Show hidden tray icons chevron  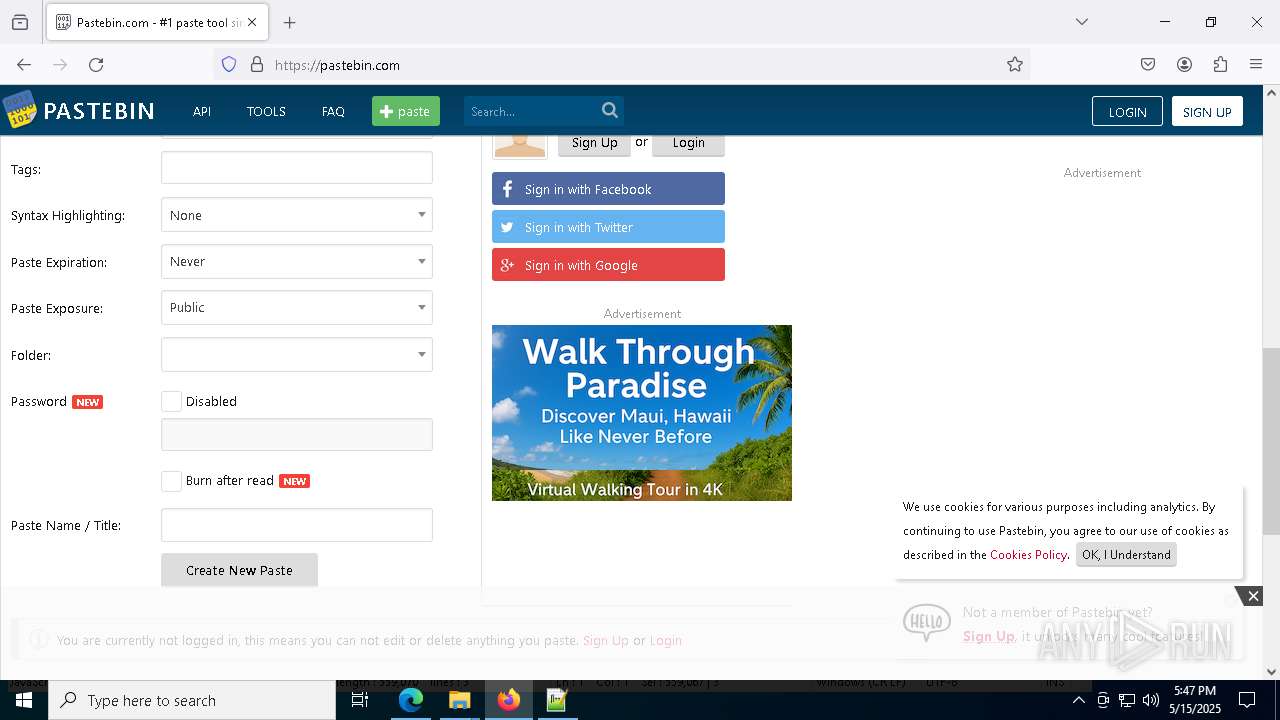point(1078,700)
